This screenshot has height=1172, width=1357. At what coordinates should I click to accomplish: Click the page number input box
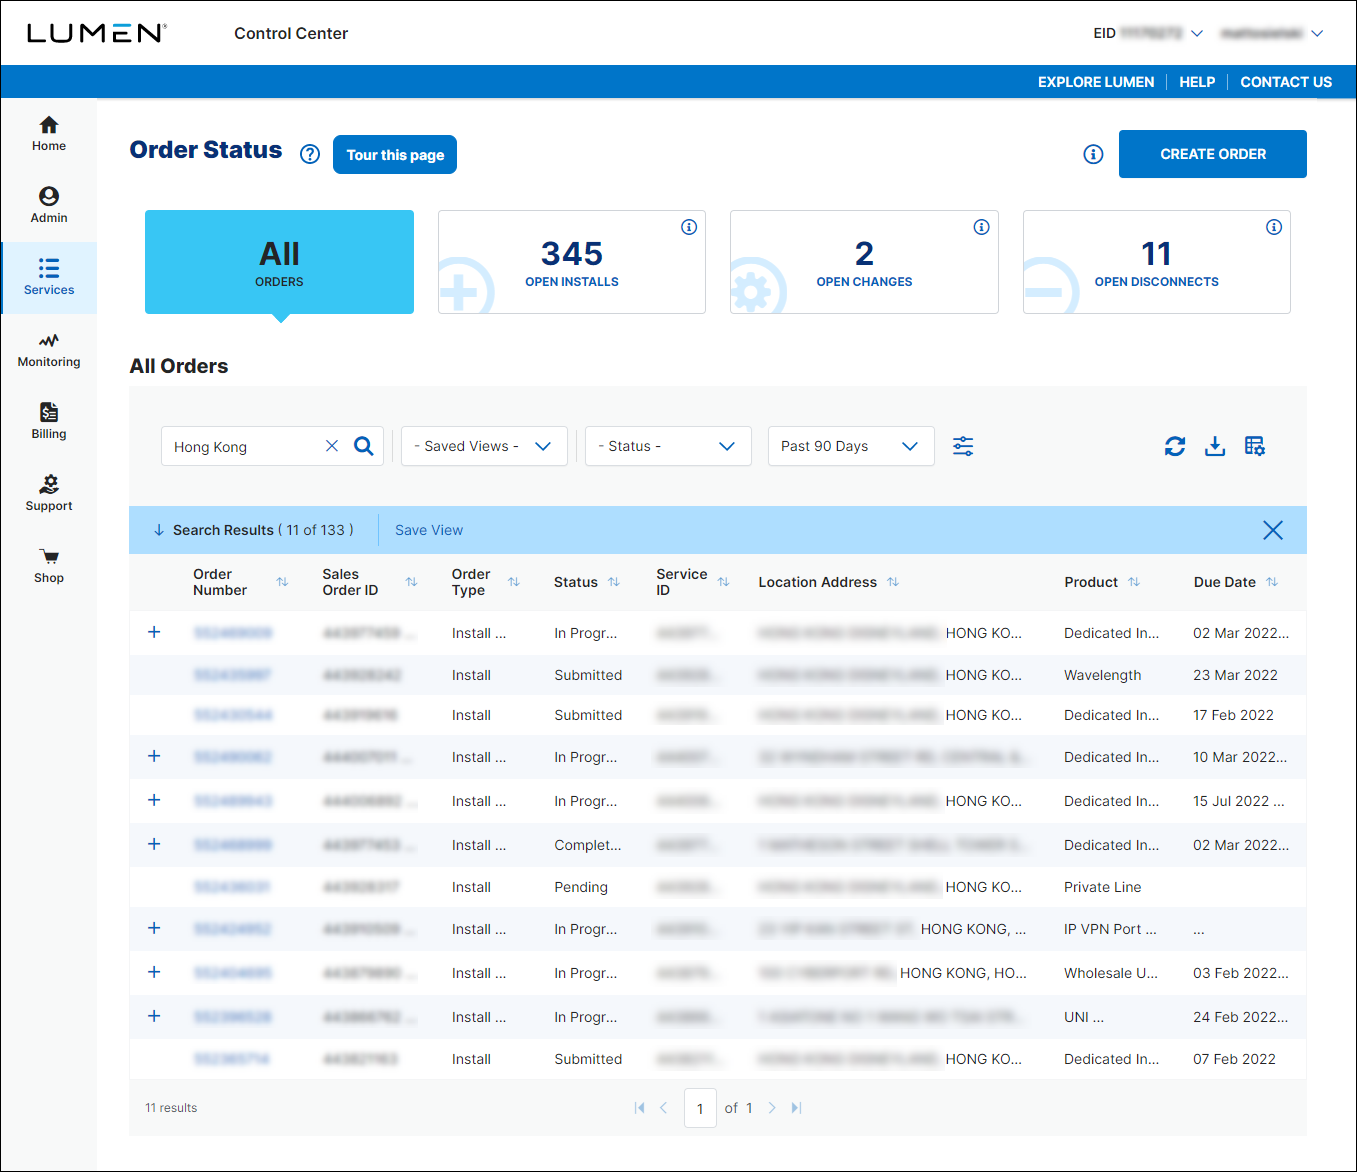[x=700, y=1108]
